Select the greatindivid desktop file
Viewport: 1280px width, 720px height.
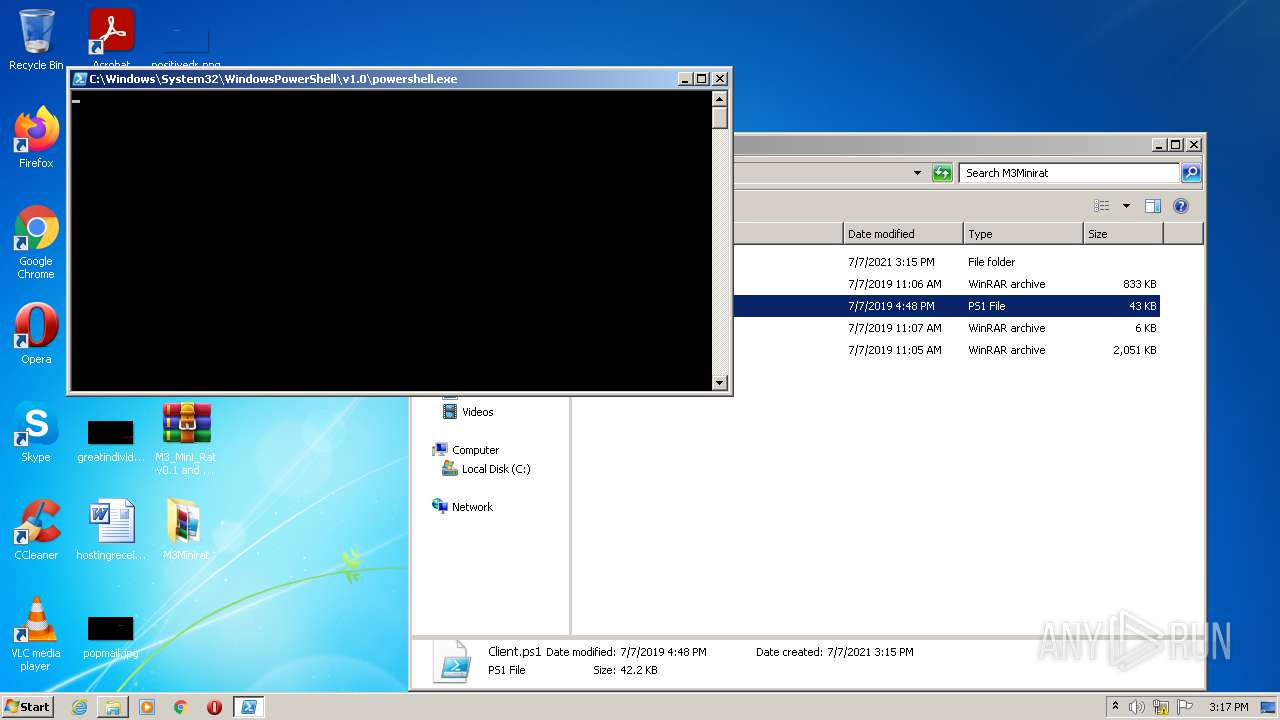[x=111, y=440]
